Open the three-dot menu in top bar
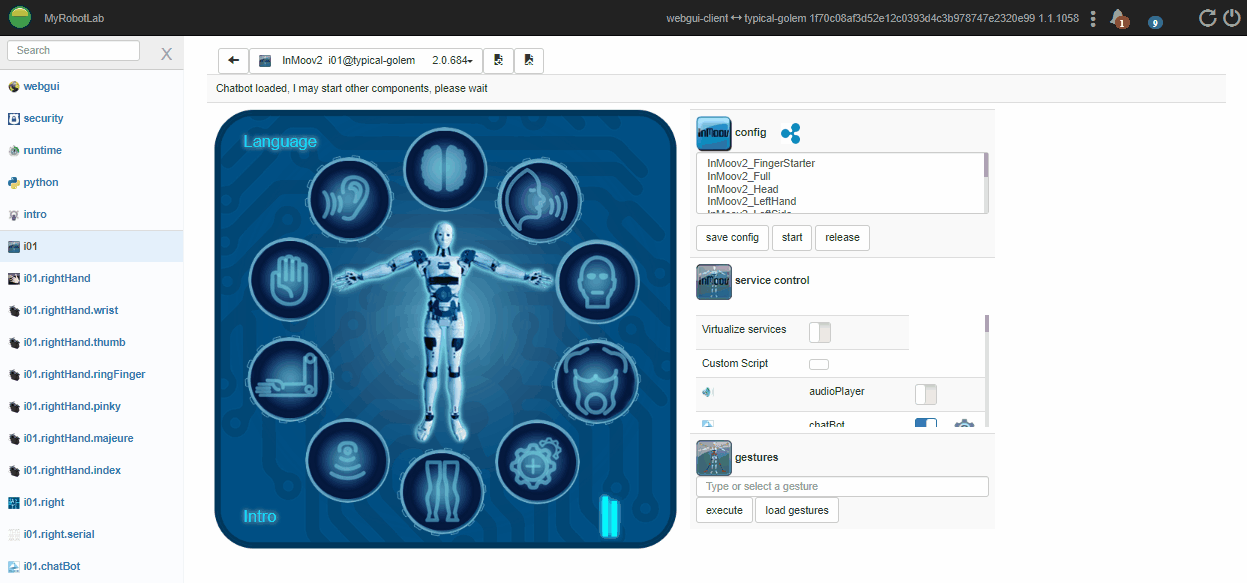The height and width of the screenshot is (583, 1247). click(1093, 18)
